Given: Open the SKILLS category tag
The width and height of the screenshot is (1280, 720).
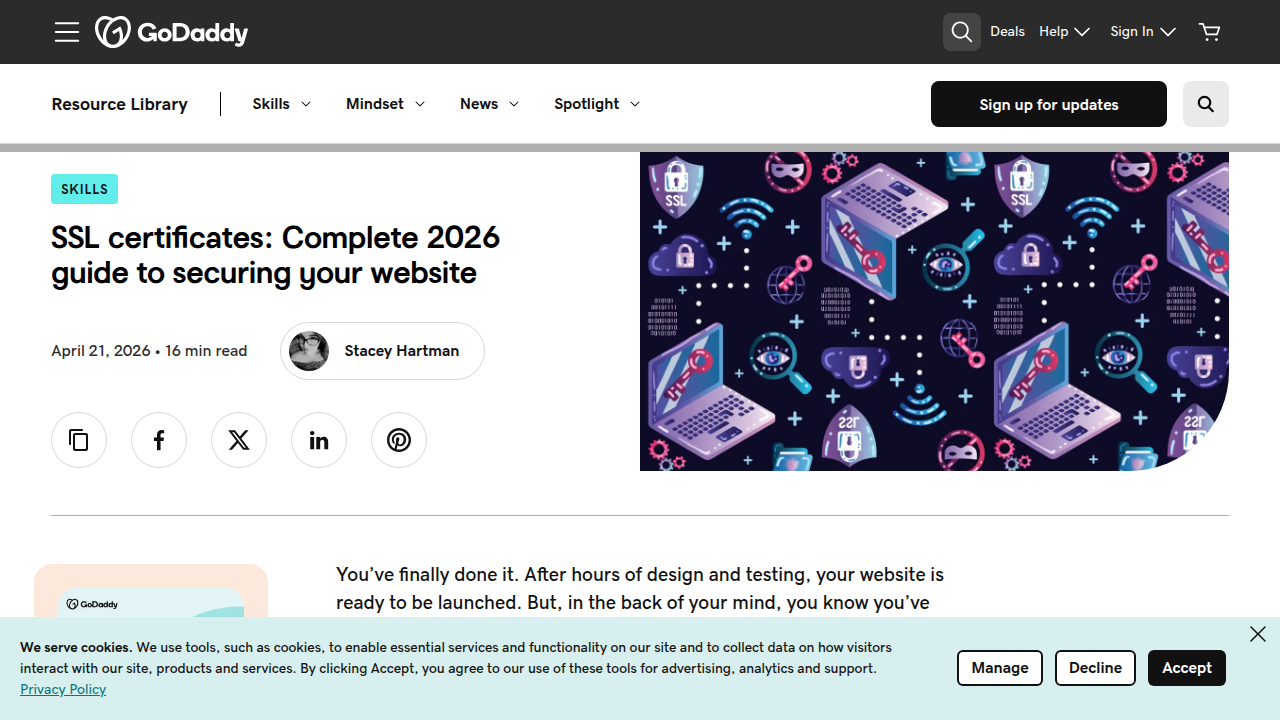Looking at the screenshot, I should pyautogui.click(x=85, y=189).
